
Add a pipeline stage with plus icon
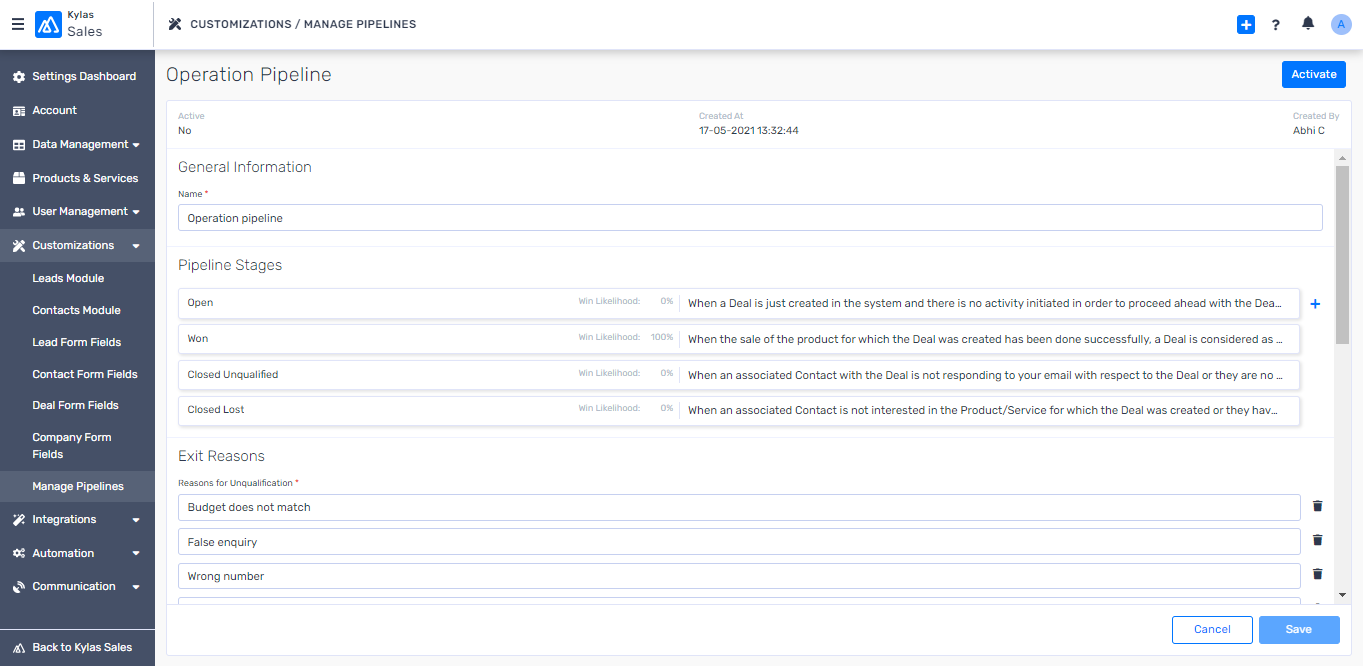pyautogui.click(x=1315, y=304)
